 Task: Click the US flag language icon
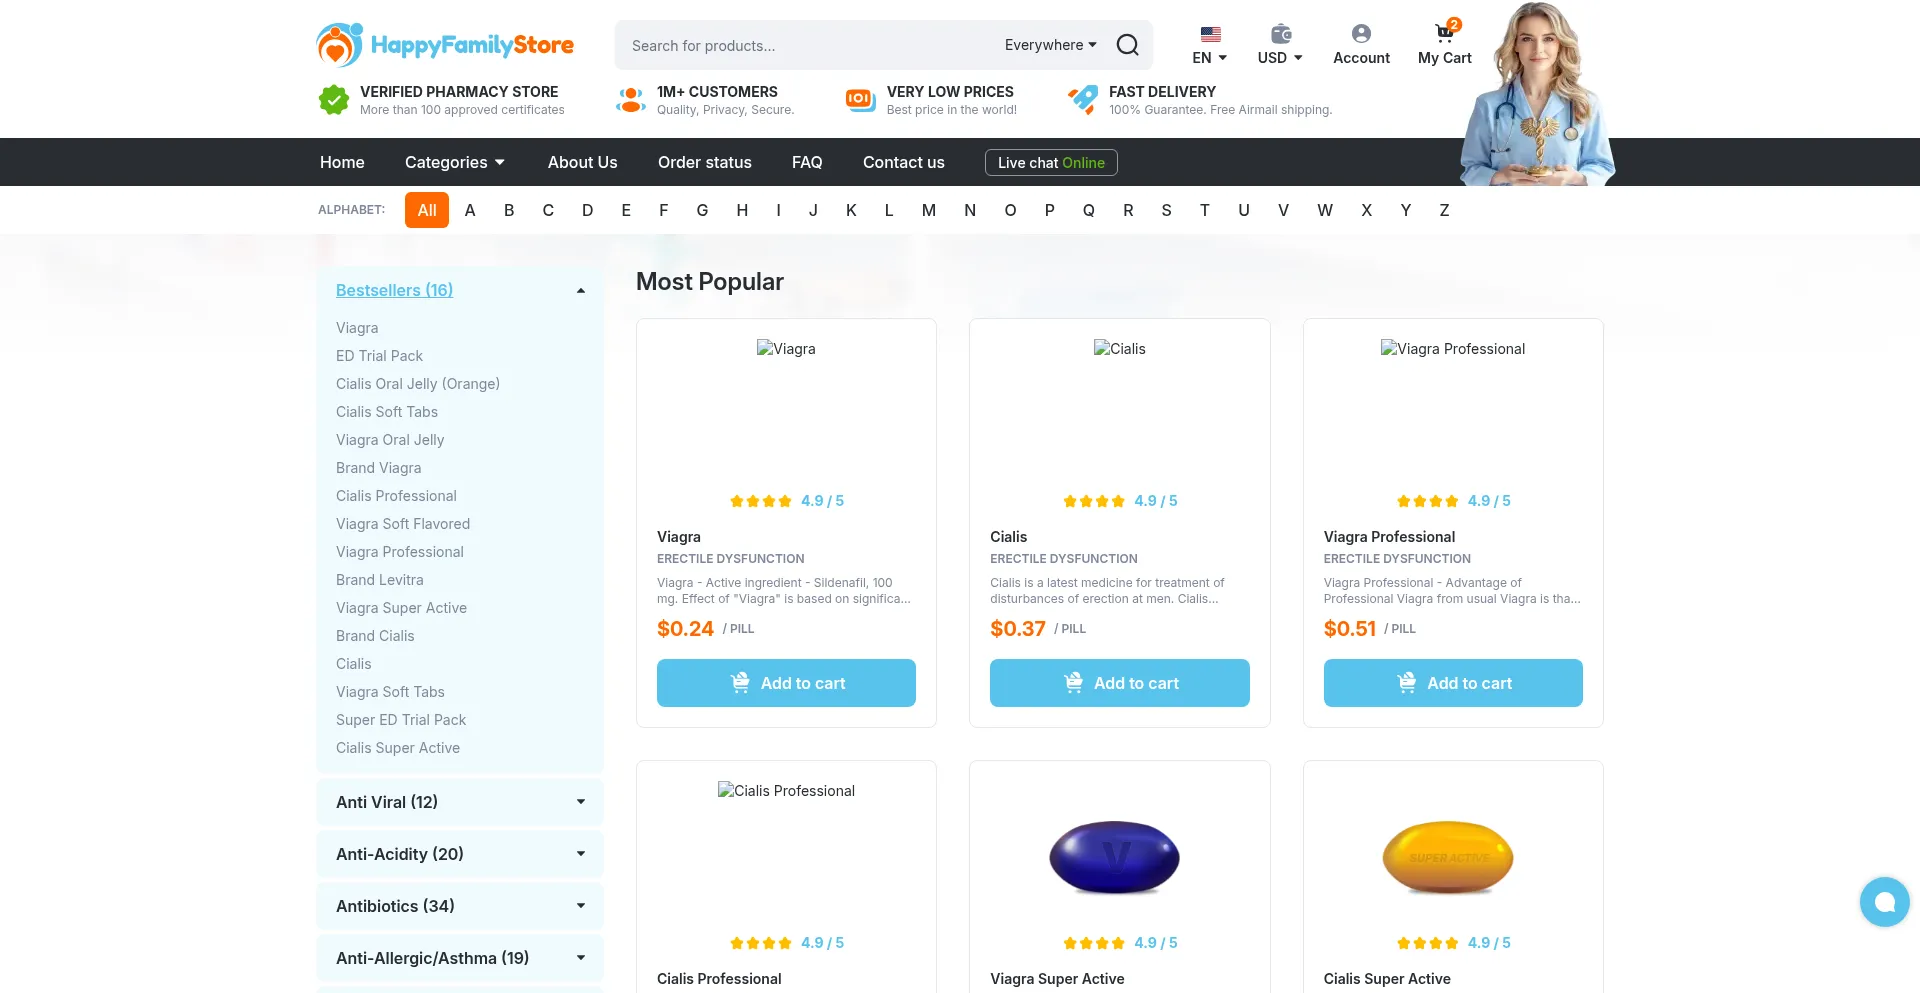[1210, 34]
